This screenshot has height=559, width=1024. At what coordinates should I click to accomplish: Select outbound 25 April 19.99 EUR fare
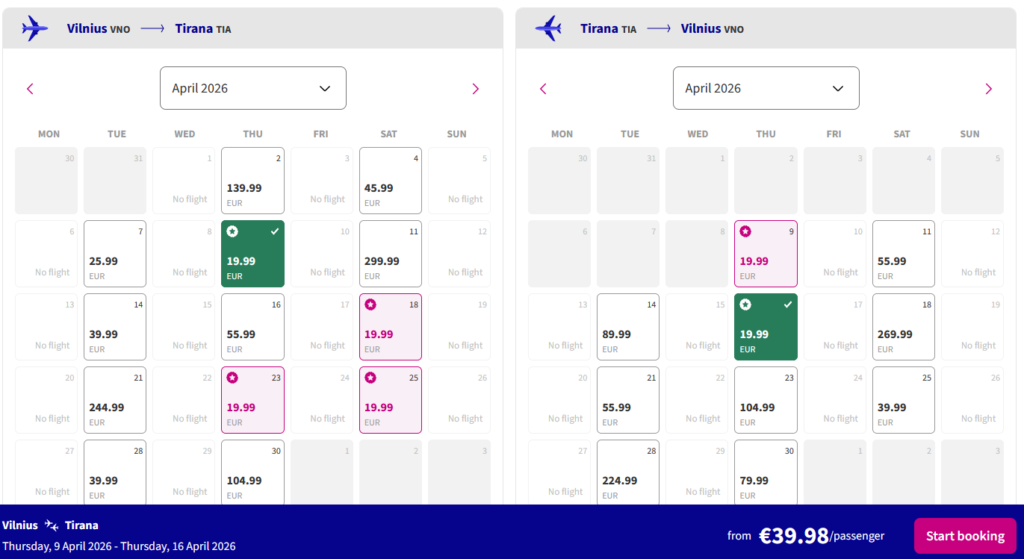(390, 400)
